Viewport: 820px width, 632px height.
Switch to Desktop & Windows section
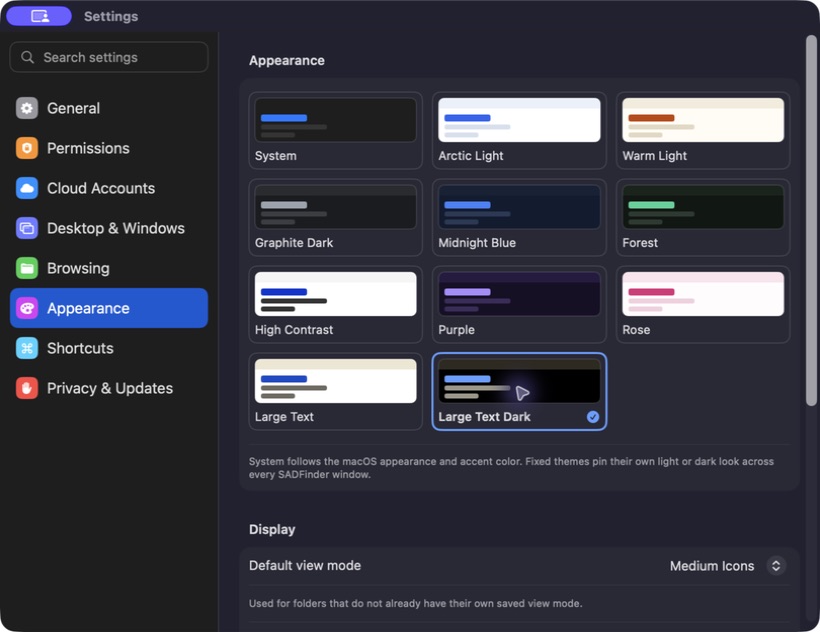click(109, 228)
